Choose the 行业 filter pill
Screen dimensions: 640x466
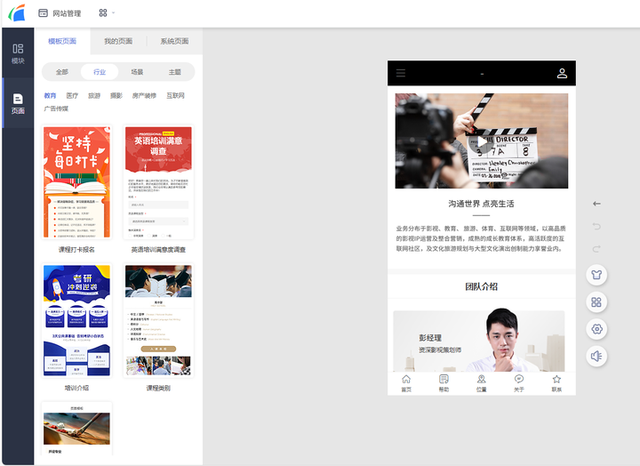pyautogui.click(x=100, y=72)
